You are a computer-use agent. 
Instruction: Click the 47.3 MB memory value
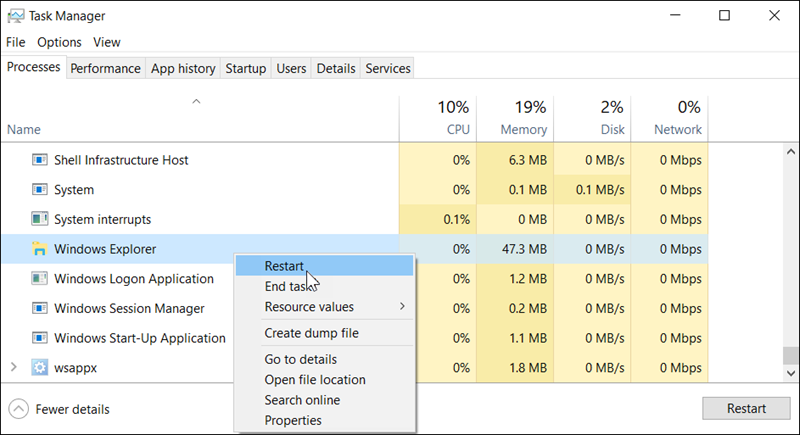click(x=523, y=249)
